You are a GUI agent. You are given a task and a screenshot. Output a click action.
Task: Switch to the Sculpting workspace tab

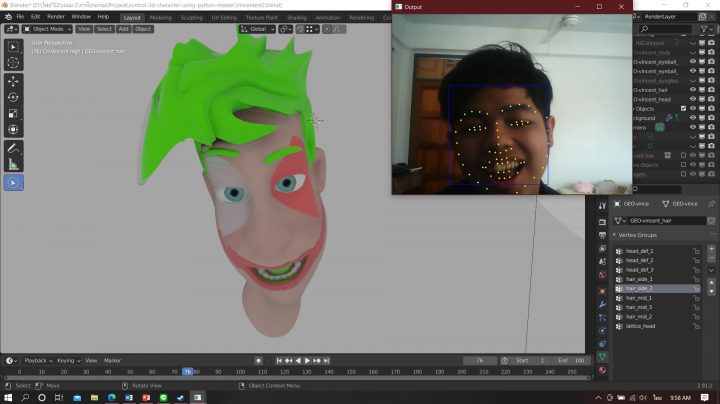tap(191, 17)
